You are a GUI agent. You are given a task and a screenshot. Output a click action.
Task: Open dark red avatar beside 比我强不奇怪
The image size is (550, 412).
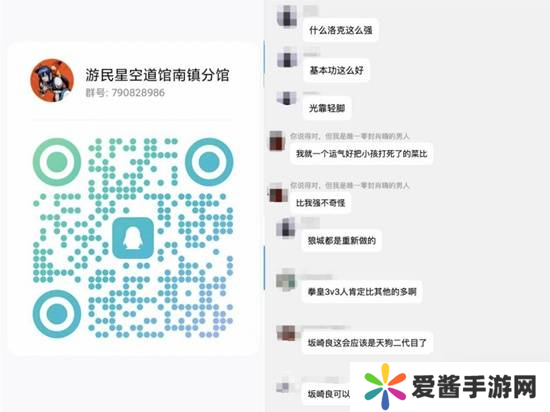coord(278,193)
